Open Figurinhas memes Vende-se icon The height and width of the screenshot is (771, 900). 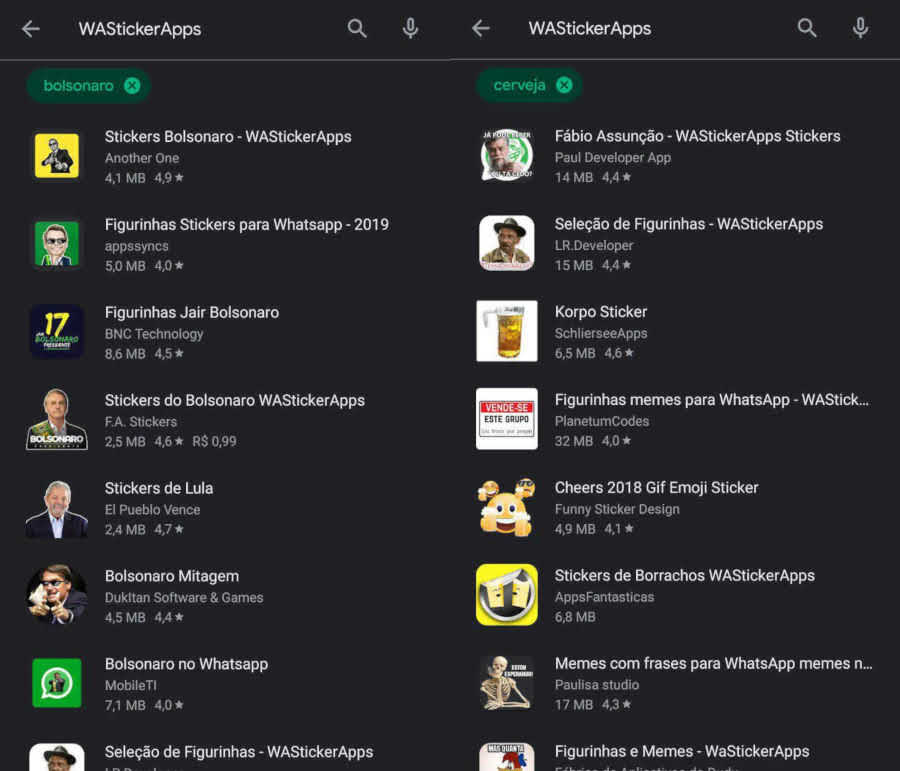(507, 419)
